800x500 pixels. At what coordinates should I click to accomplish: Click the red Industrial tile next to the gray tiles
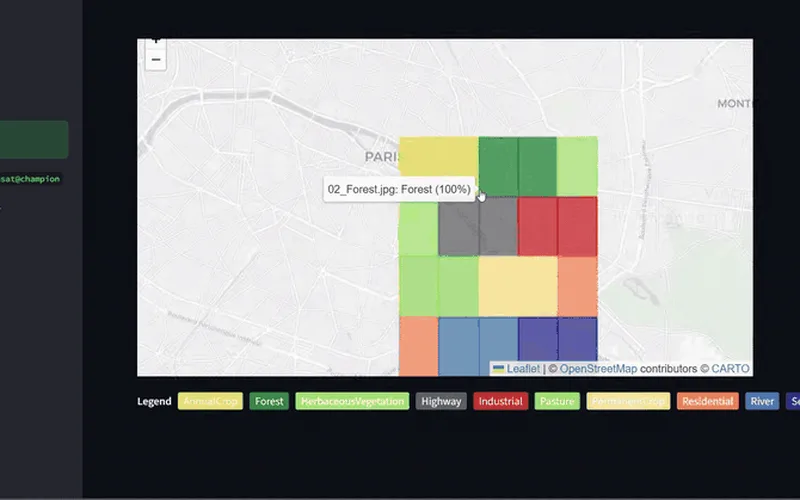click(x=538, y=226)
